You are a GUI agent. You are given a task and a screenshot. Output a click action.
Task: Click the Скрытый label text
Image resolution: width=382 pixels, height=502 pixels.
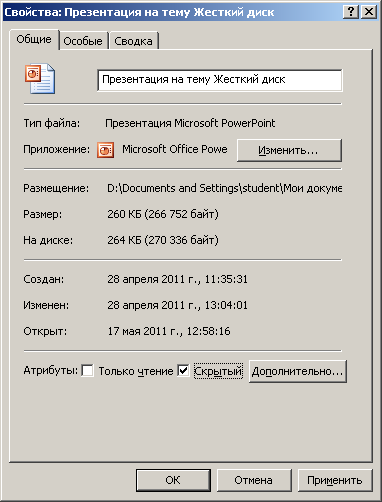[x=218, y=371]
